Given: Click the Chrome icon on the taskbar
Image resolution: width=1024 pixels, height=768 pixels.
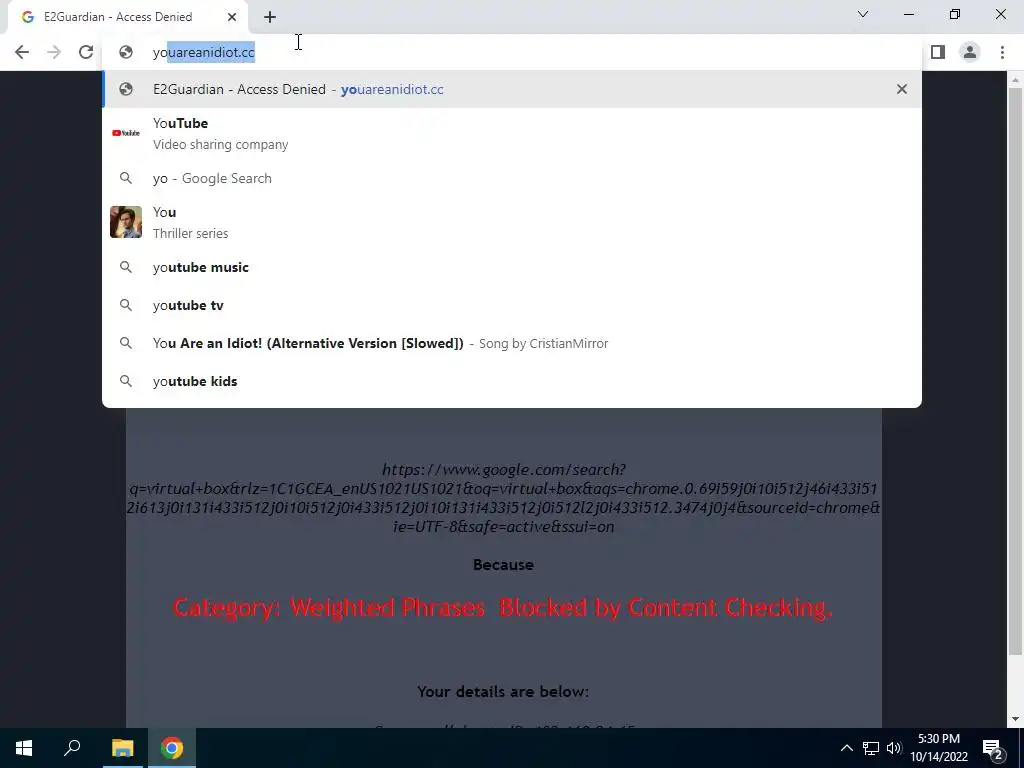Looking at the screenshot, I should (x=172, y=748).
